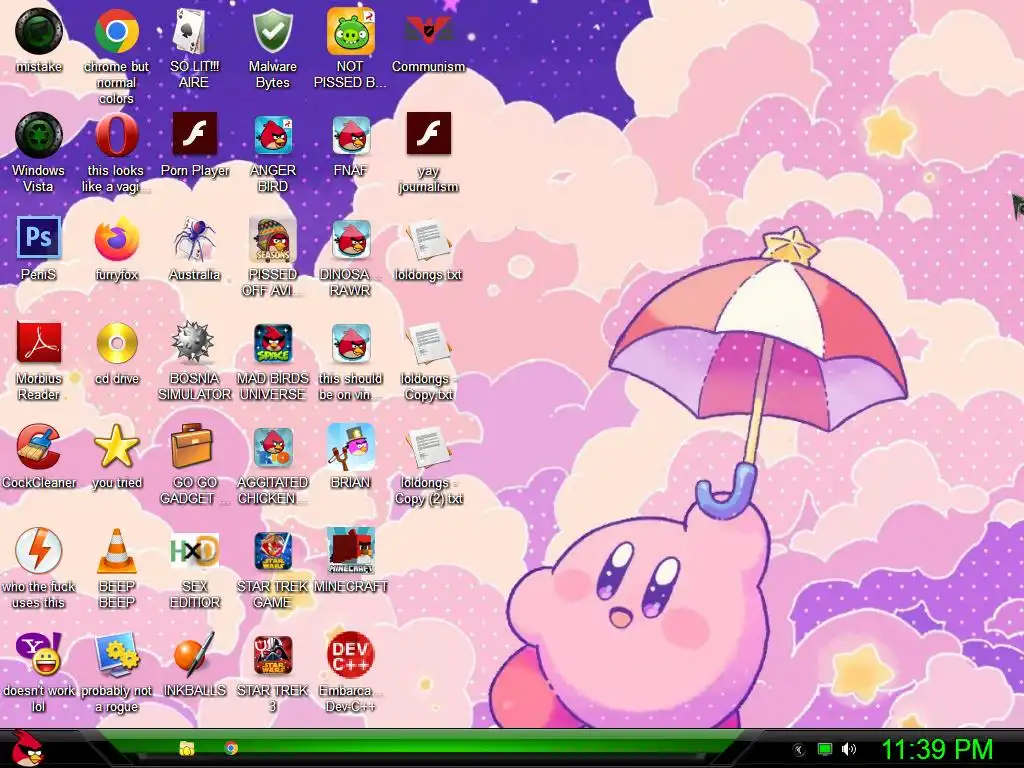Open the 11:39 PM taskbar clock
This screenshot has width=1024, height=768.
click(x=937, y=750)
